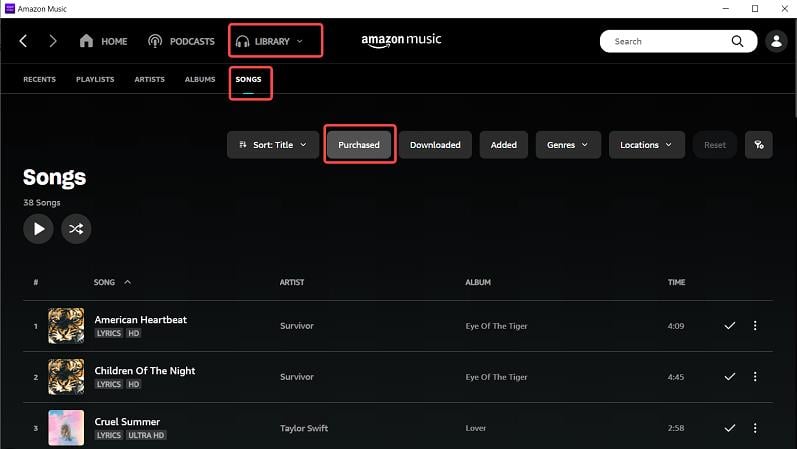The width and height of the screenshot is (797, 449).
Task: Click the American Heartbeat album art
Action: pyautogui.click(x=66, y=325)
